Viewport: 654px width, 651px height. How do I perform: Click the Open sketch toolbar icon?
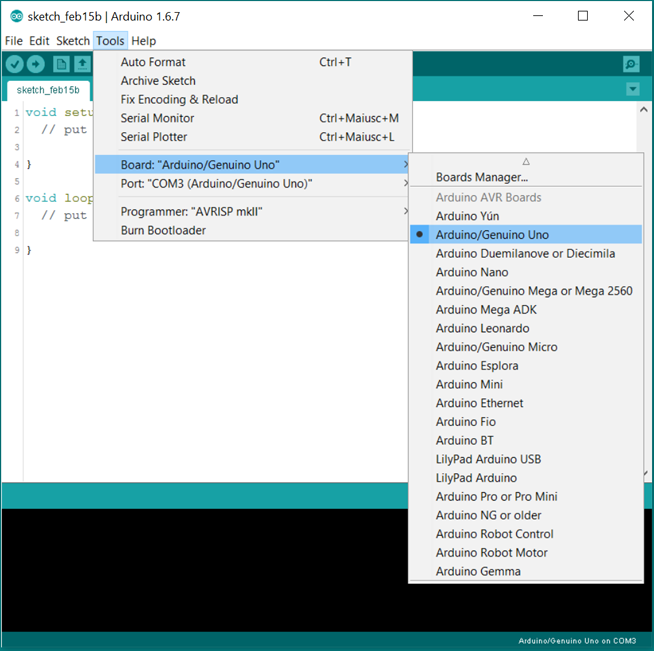coord(83,64)
